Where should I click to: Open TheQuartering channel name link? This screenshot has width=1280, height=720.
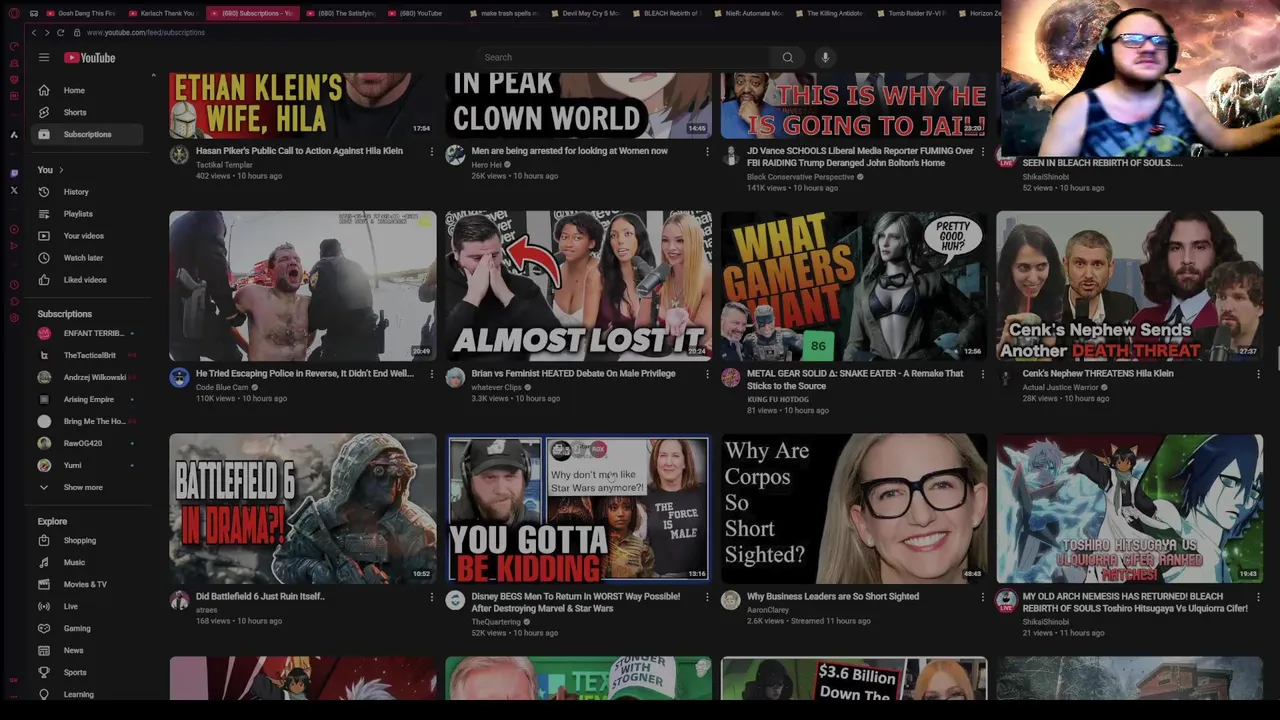[x=496, y=622]
